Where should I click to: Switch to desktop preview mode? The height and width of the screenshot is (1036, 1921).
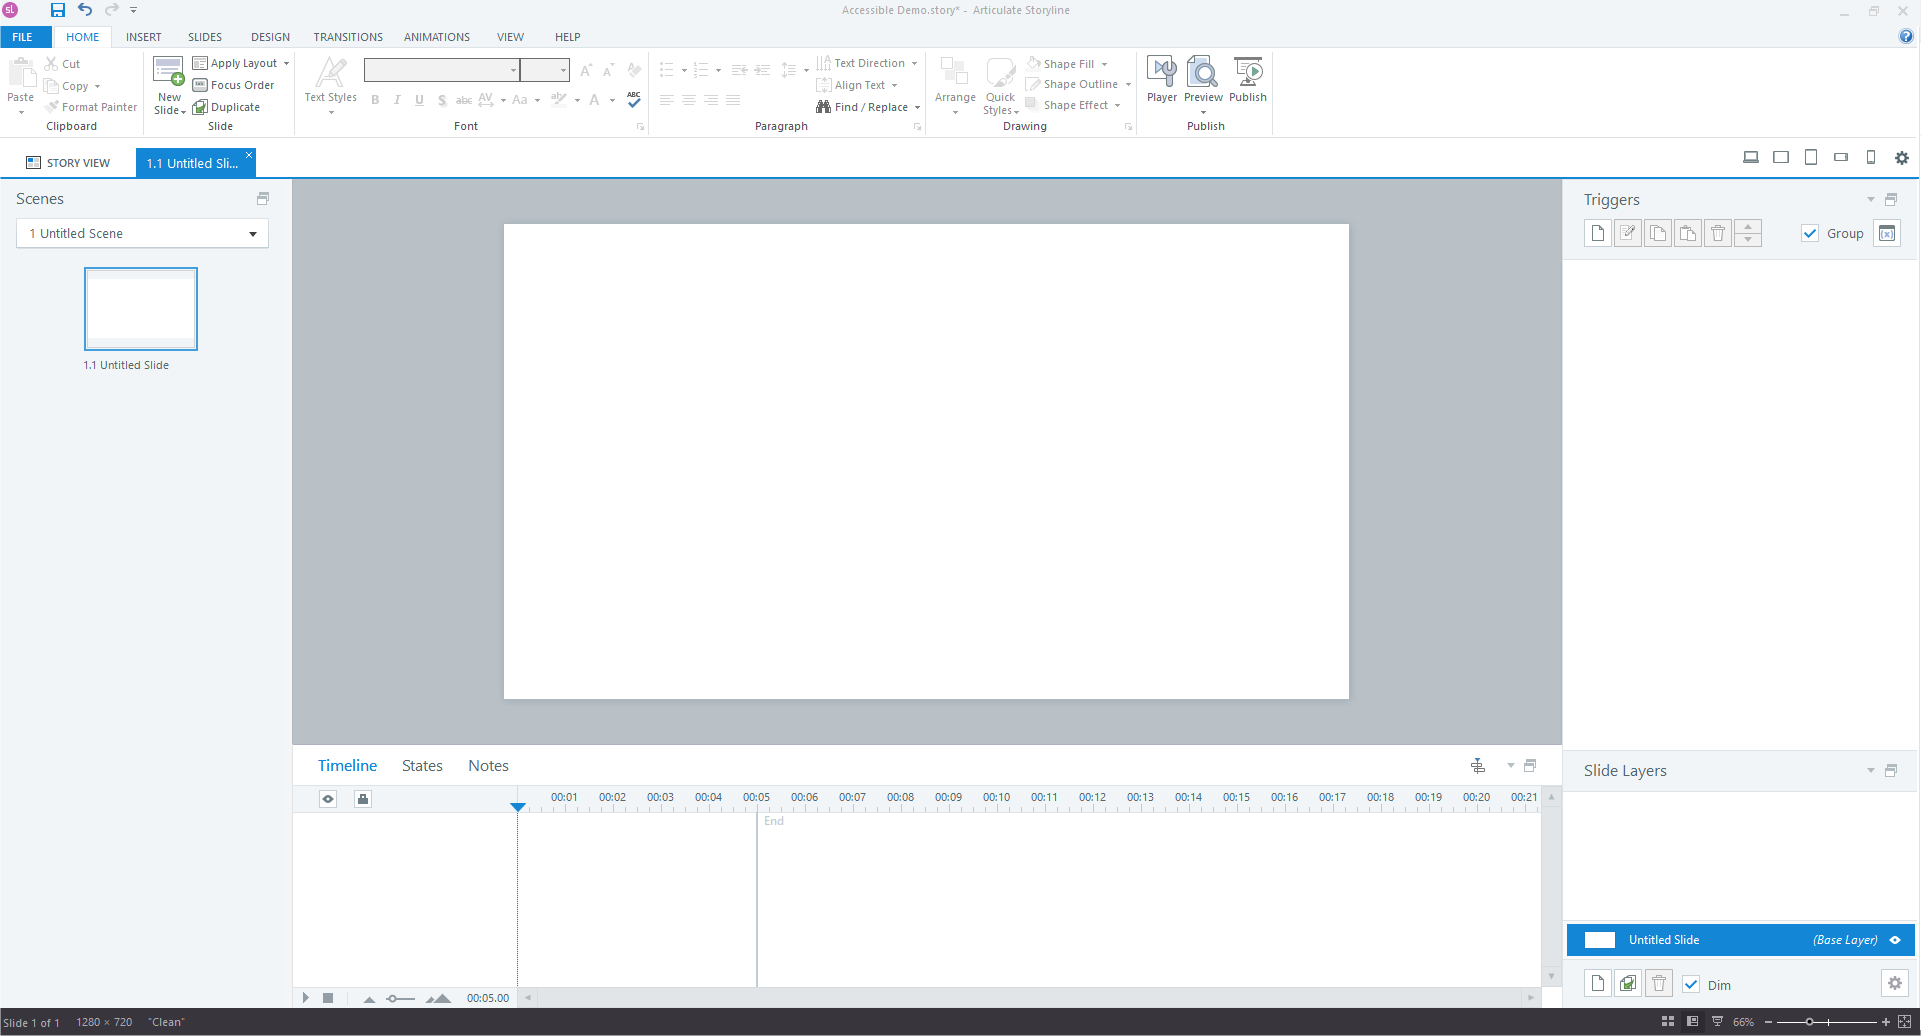(x=1751, y=157)
